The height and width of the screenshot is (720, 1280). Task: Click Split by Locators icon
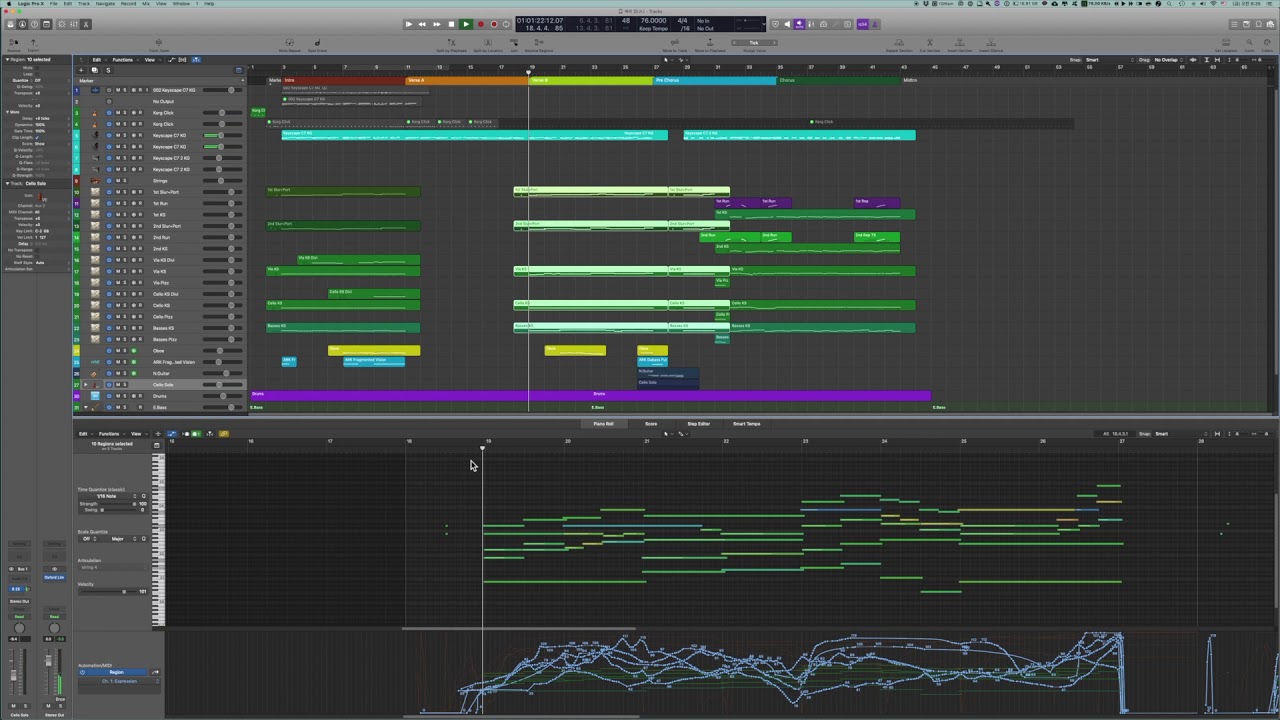[488, 45]
